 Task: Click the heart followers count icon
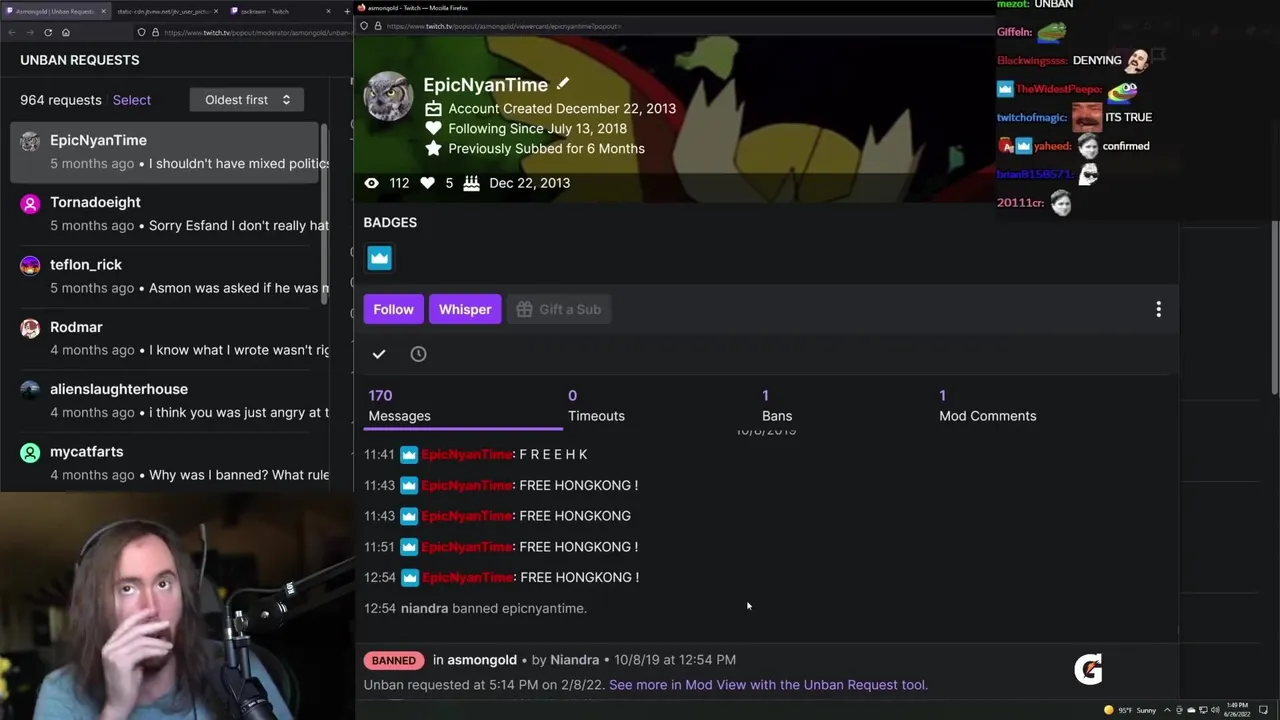pos(427,183)
